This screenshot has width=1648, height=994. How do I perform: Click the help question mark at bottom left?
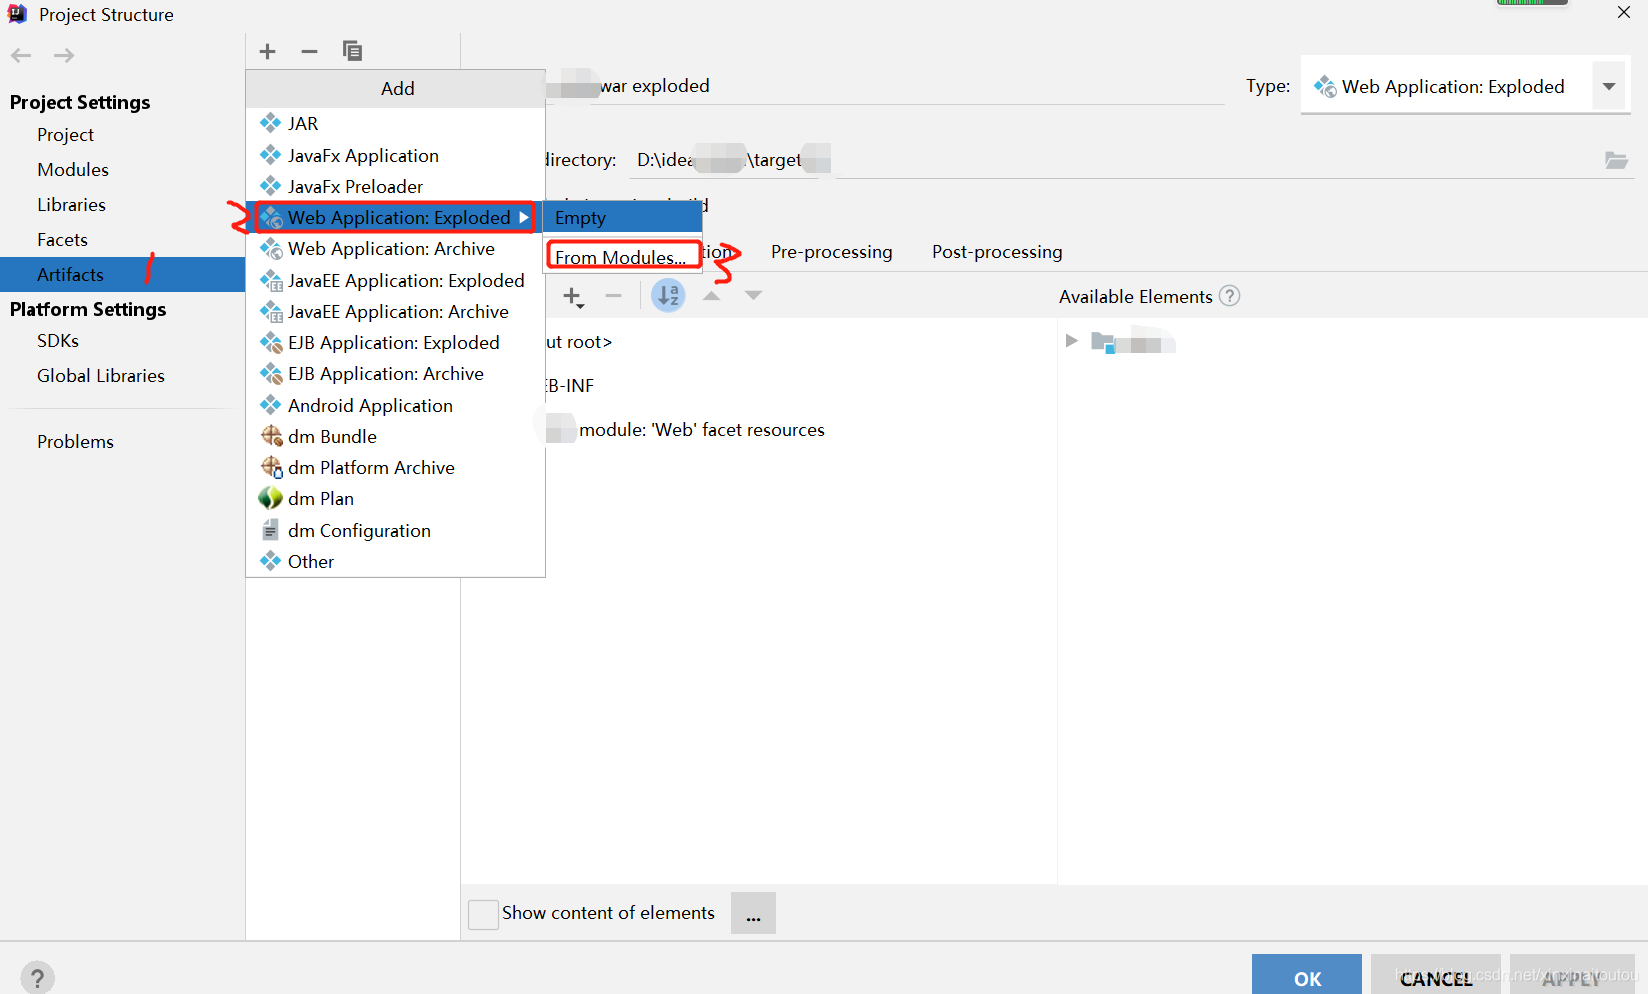point(38,977)
